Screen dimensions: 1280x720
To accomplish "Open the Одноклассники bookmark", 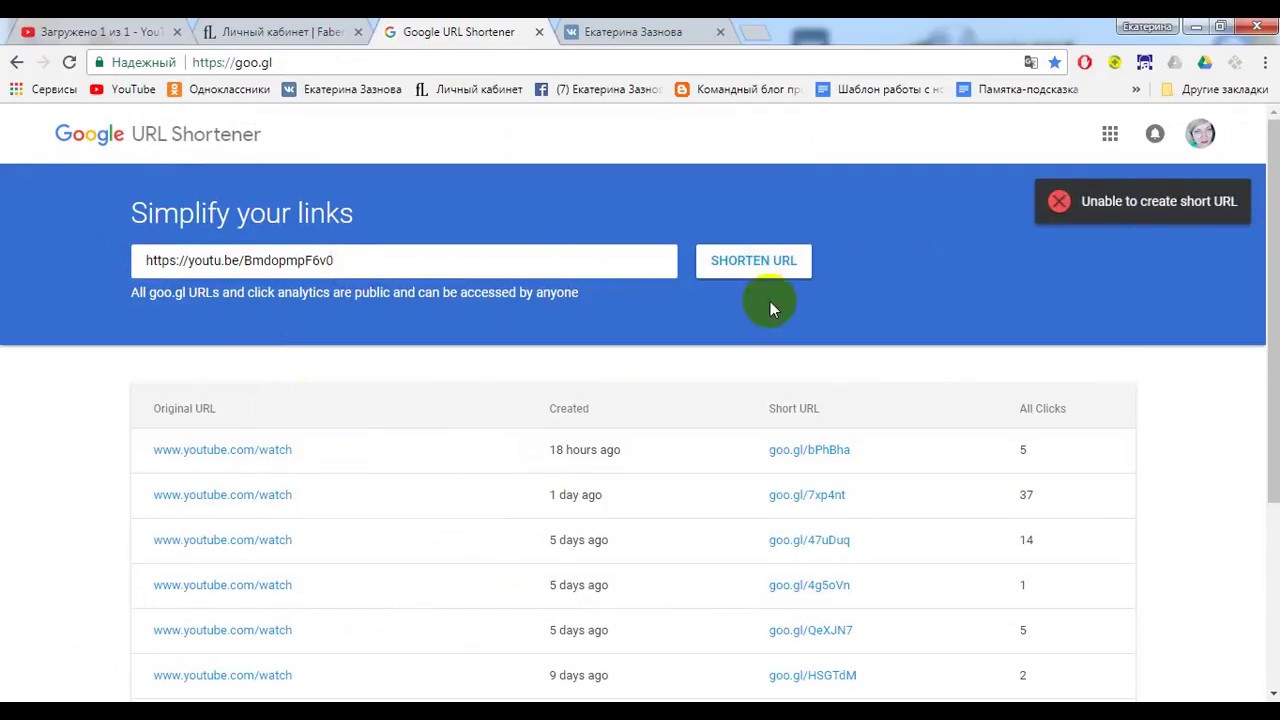I will click(219, 89).
